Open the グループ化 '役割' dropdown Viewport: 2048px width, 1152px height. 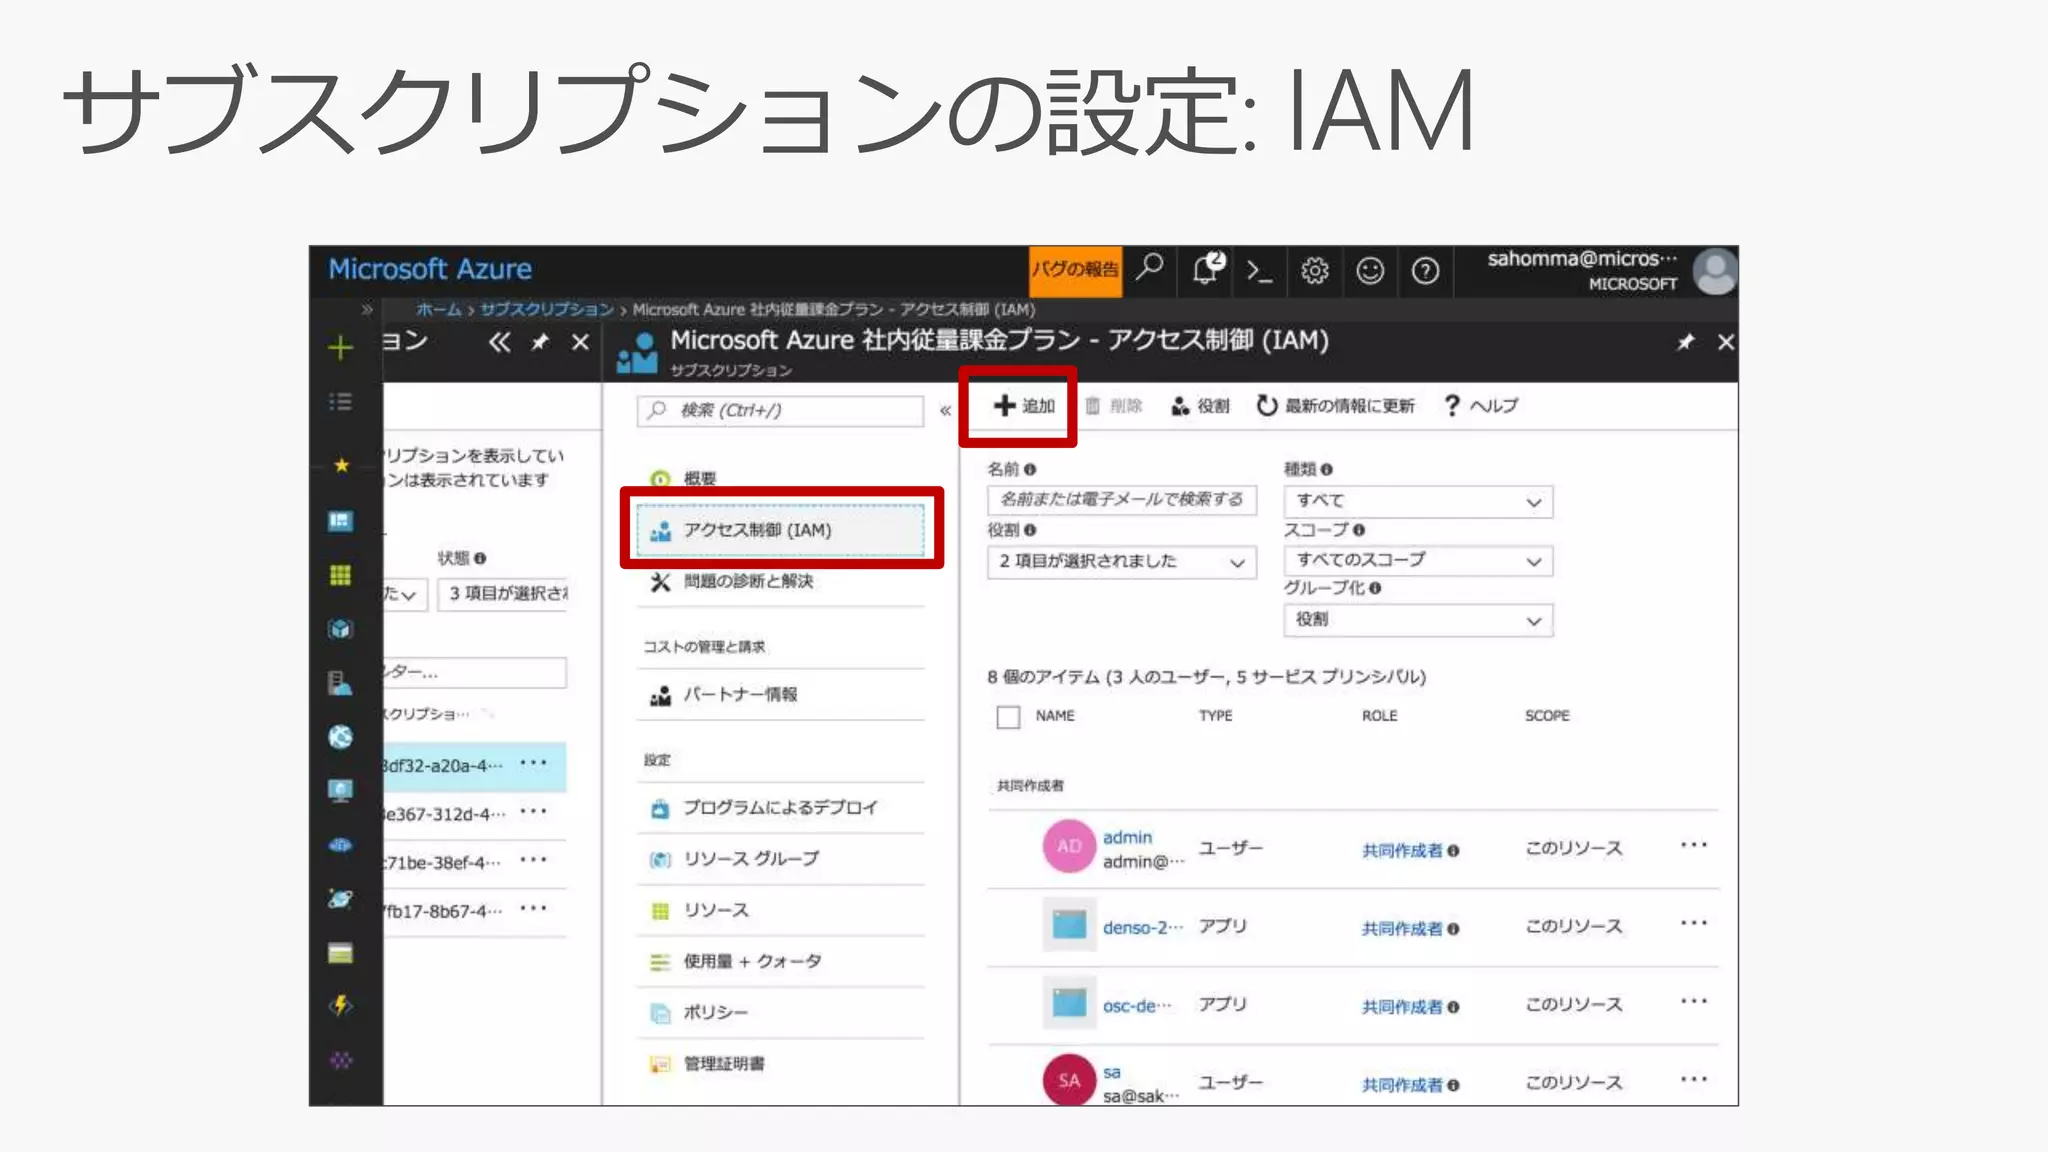(1417, 620)
